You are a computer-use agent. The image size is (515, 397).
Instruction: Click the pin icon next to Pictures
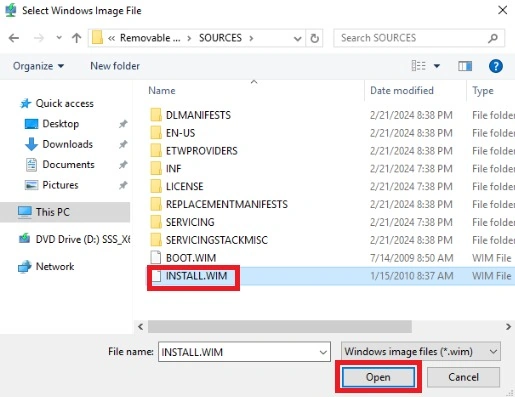(x=123, y=185)
